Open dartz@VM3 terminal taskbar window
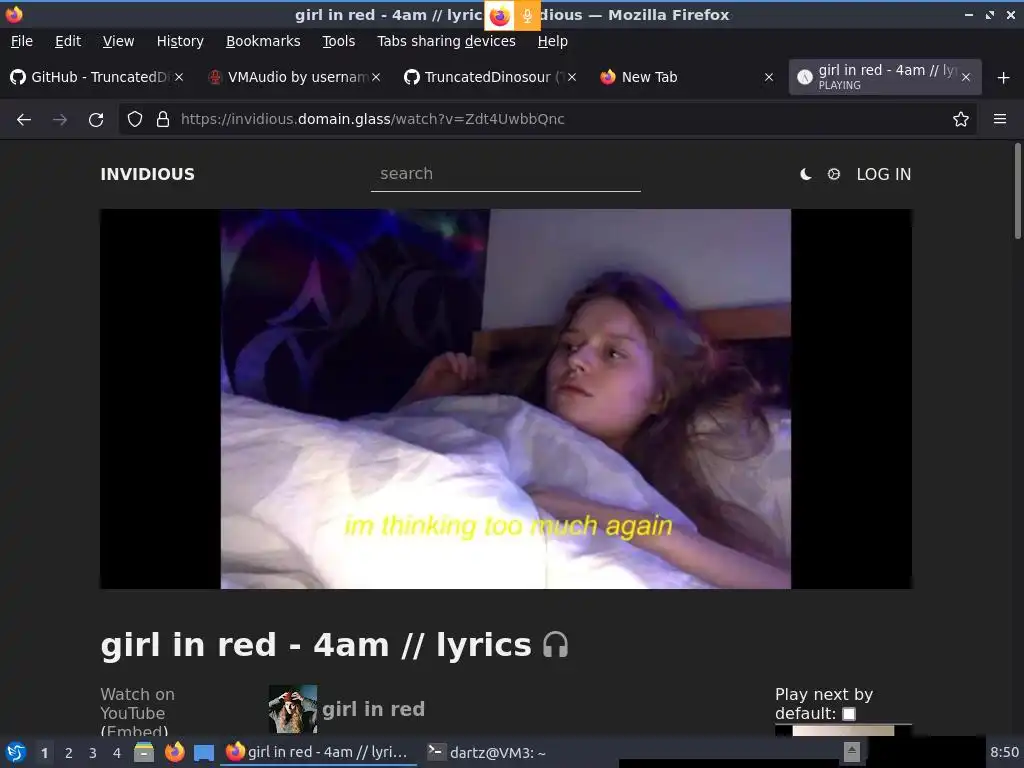This screenshot has height=768, width=1024. click(x=487, y=752)
